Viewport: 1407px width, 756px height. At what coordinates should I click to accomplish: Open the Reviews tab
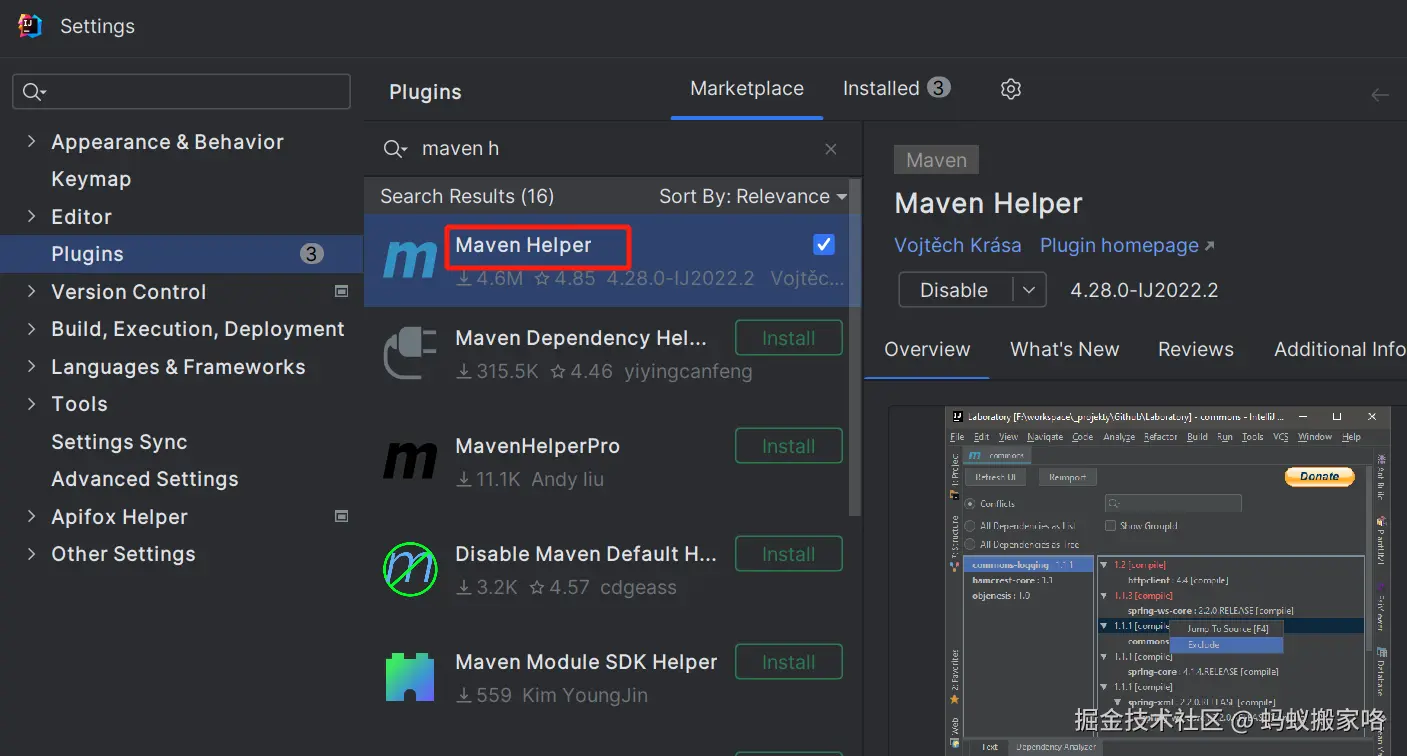coord(1195,349)
